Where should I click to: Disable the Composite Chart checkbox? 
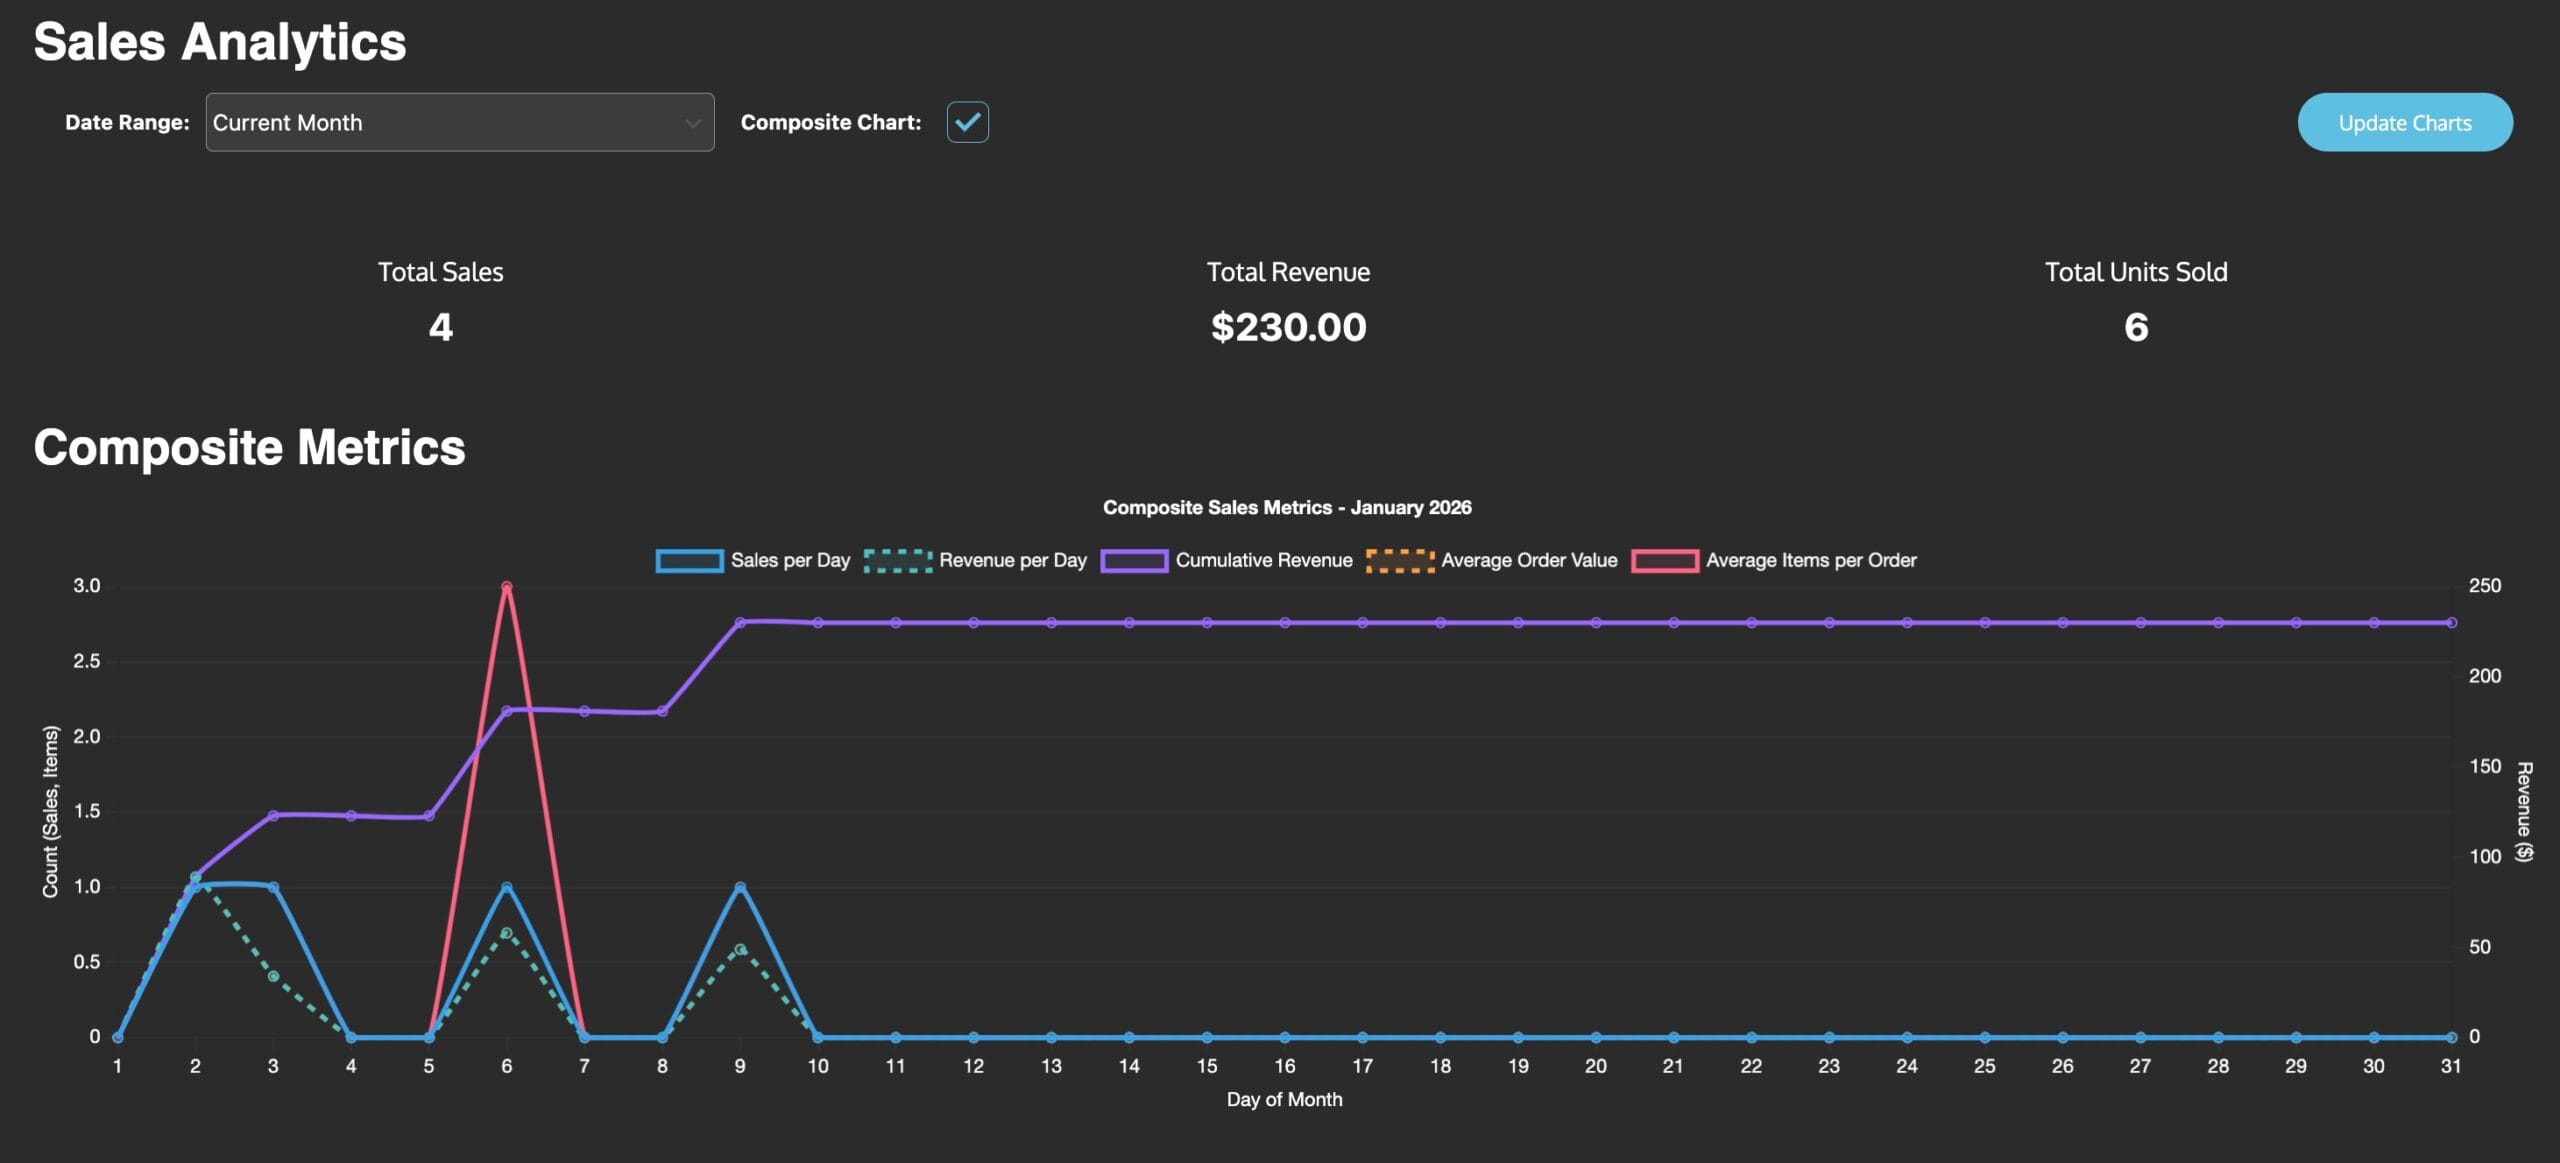click(966, 122)
